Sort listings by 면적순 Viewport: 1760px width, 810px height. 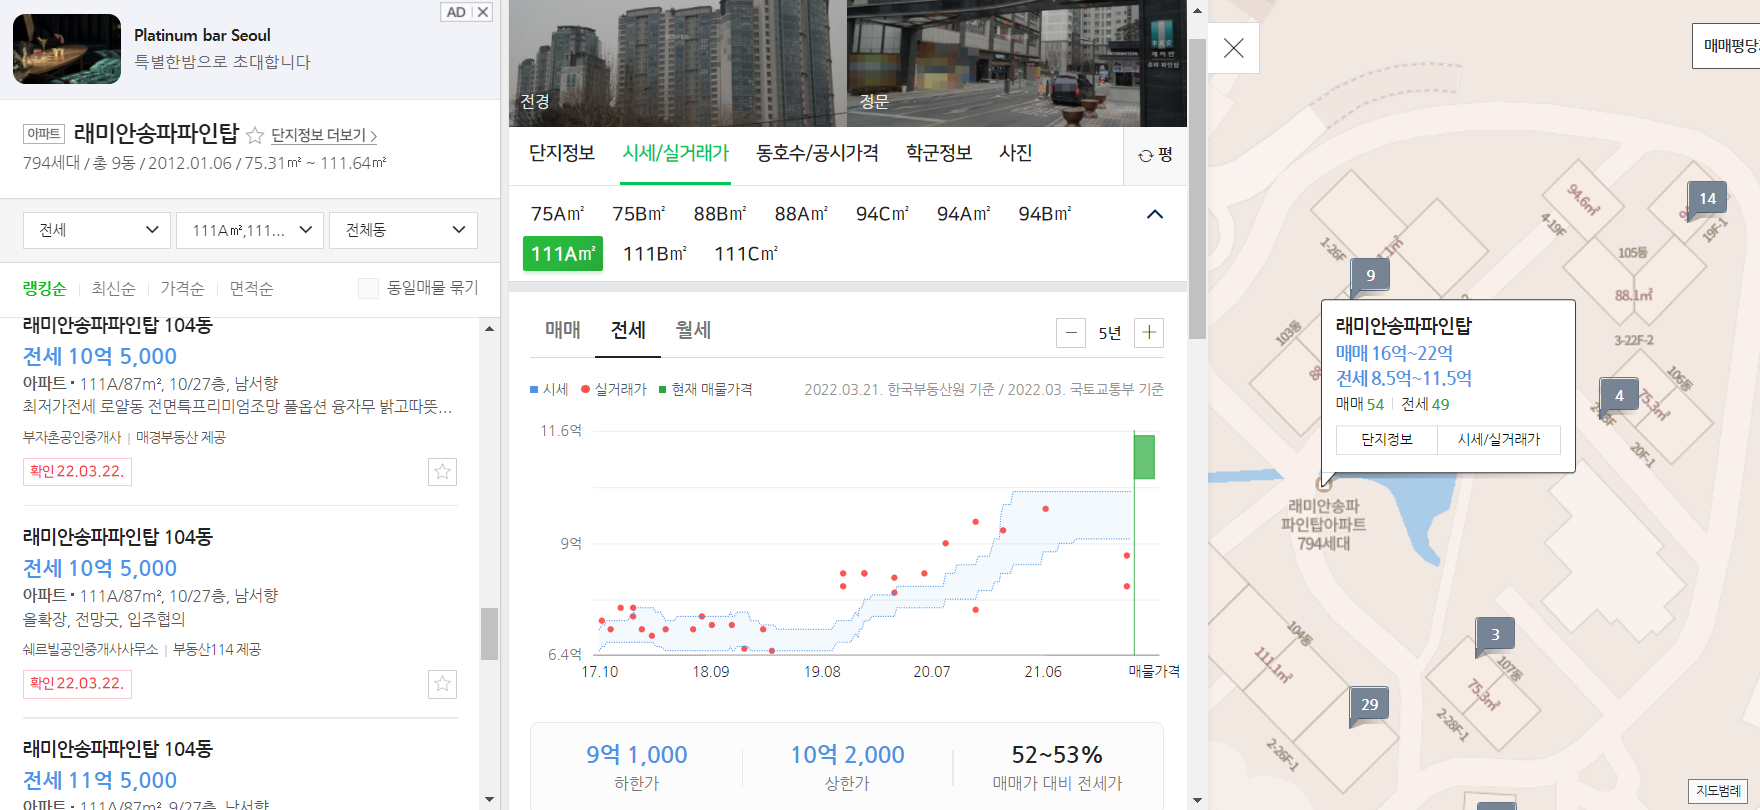(251, 288)
